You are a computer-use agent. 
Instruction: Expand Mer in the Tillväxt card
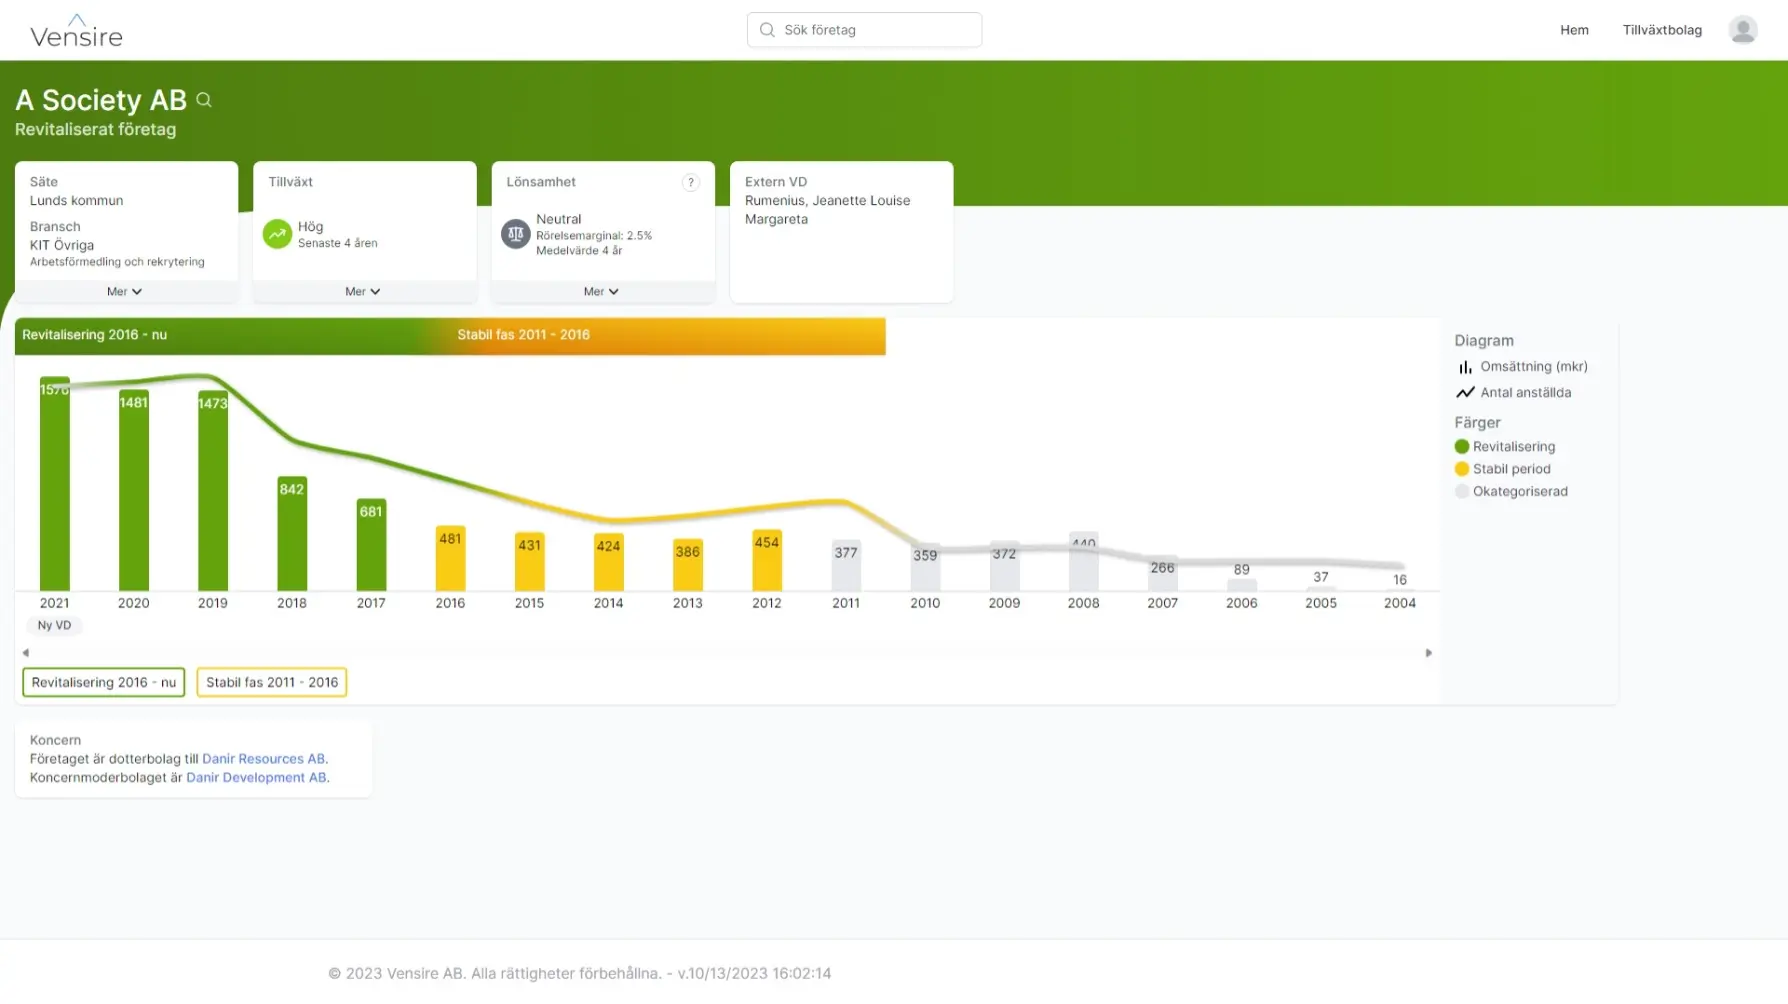point(363,292)
